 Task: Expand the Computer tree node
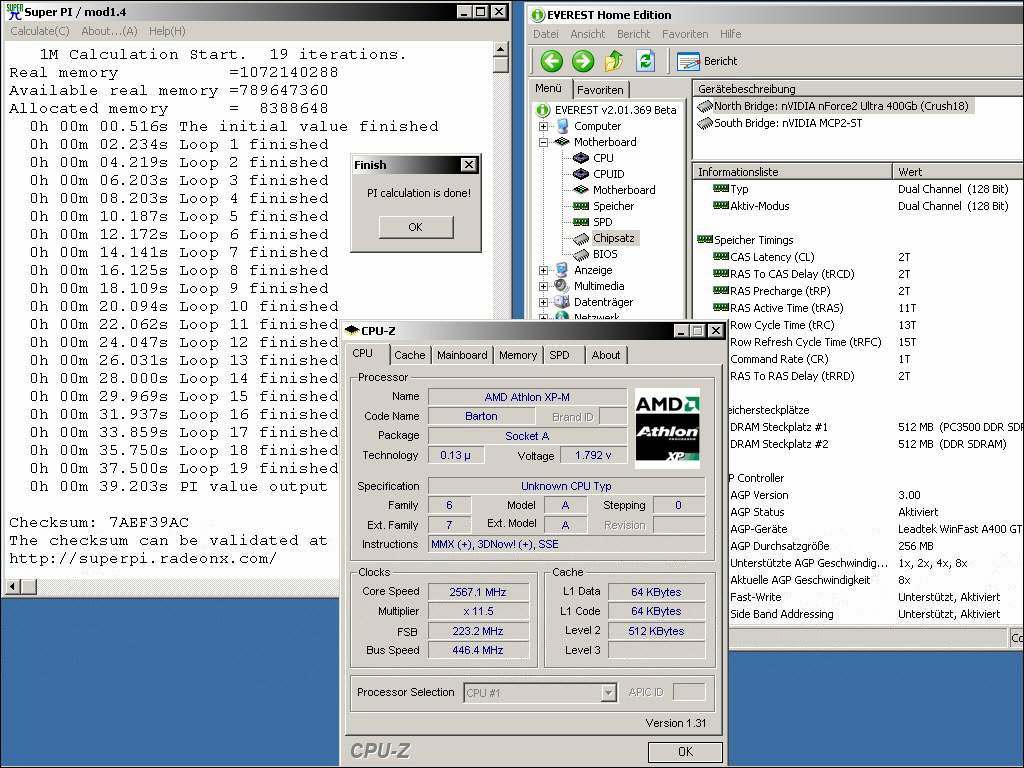point(543,126)
